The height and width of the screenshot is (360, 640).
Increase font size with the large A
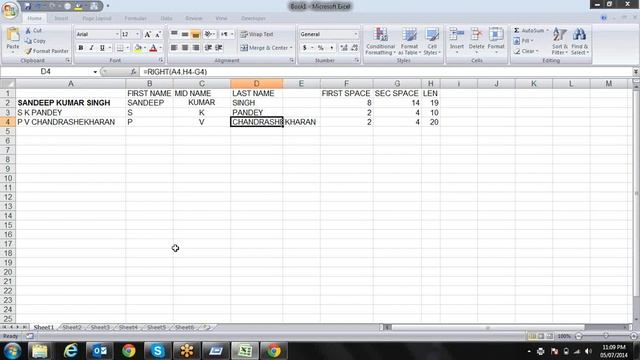pos(147,35)
